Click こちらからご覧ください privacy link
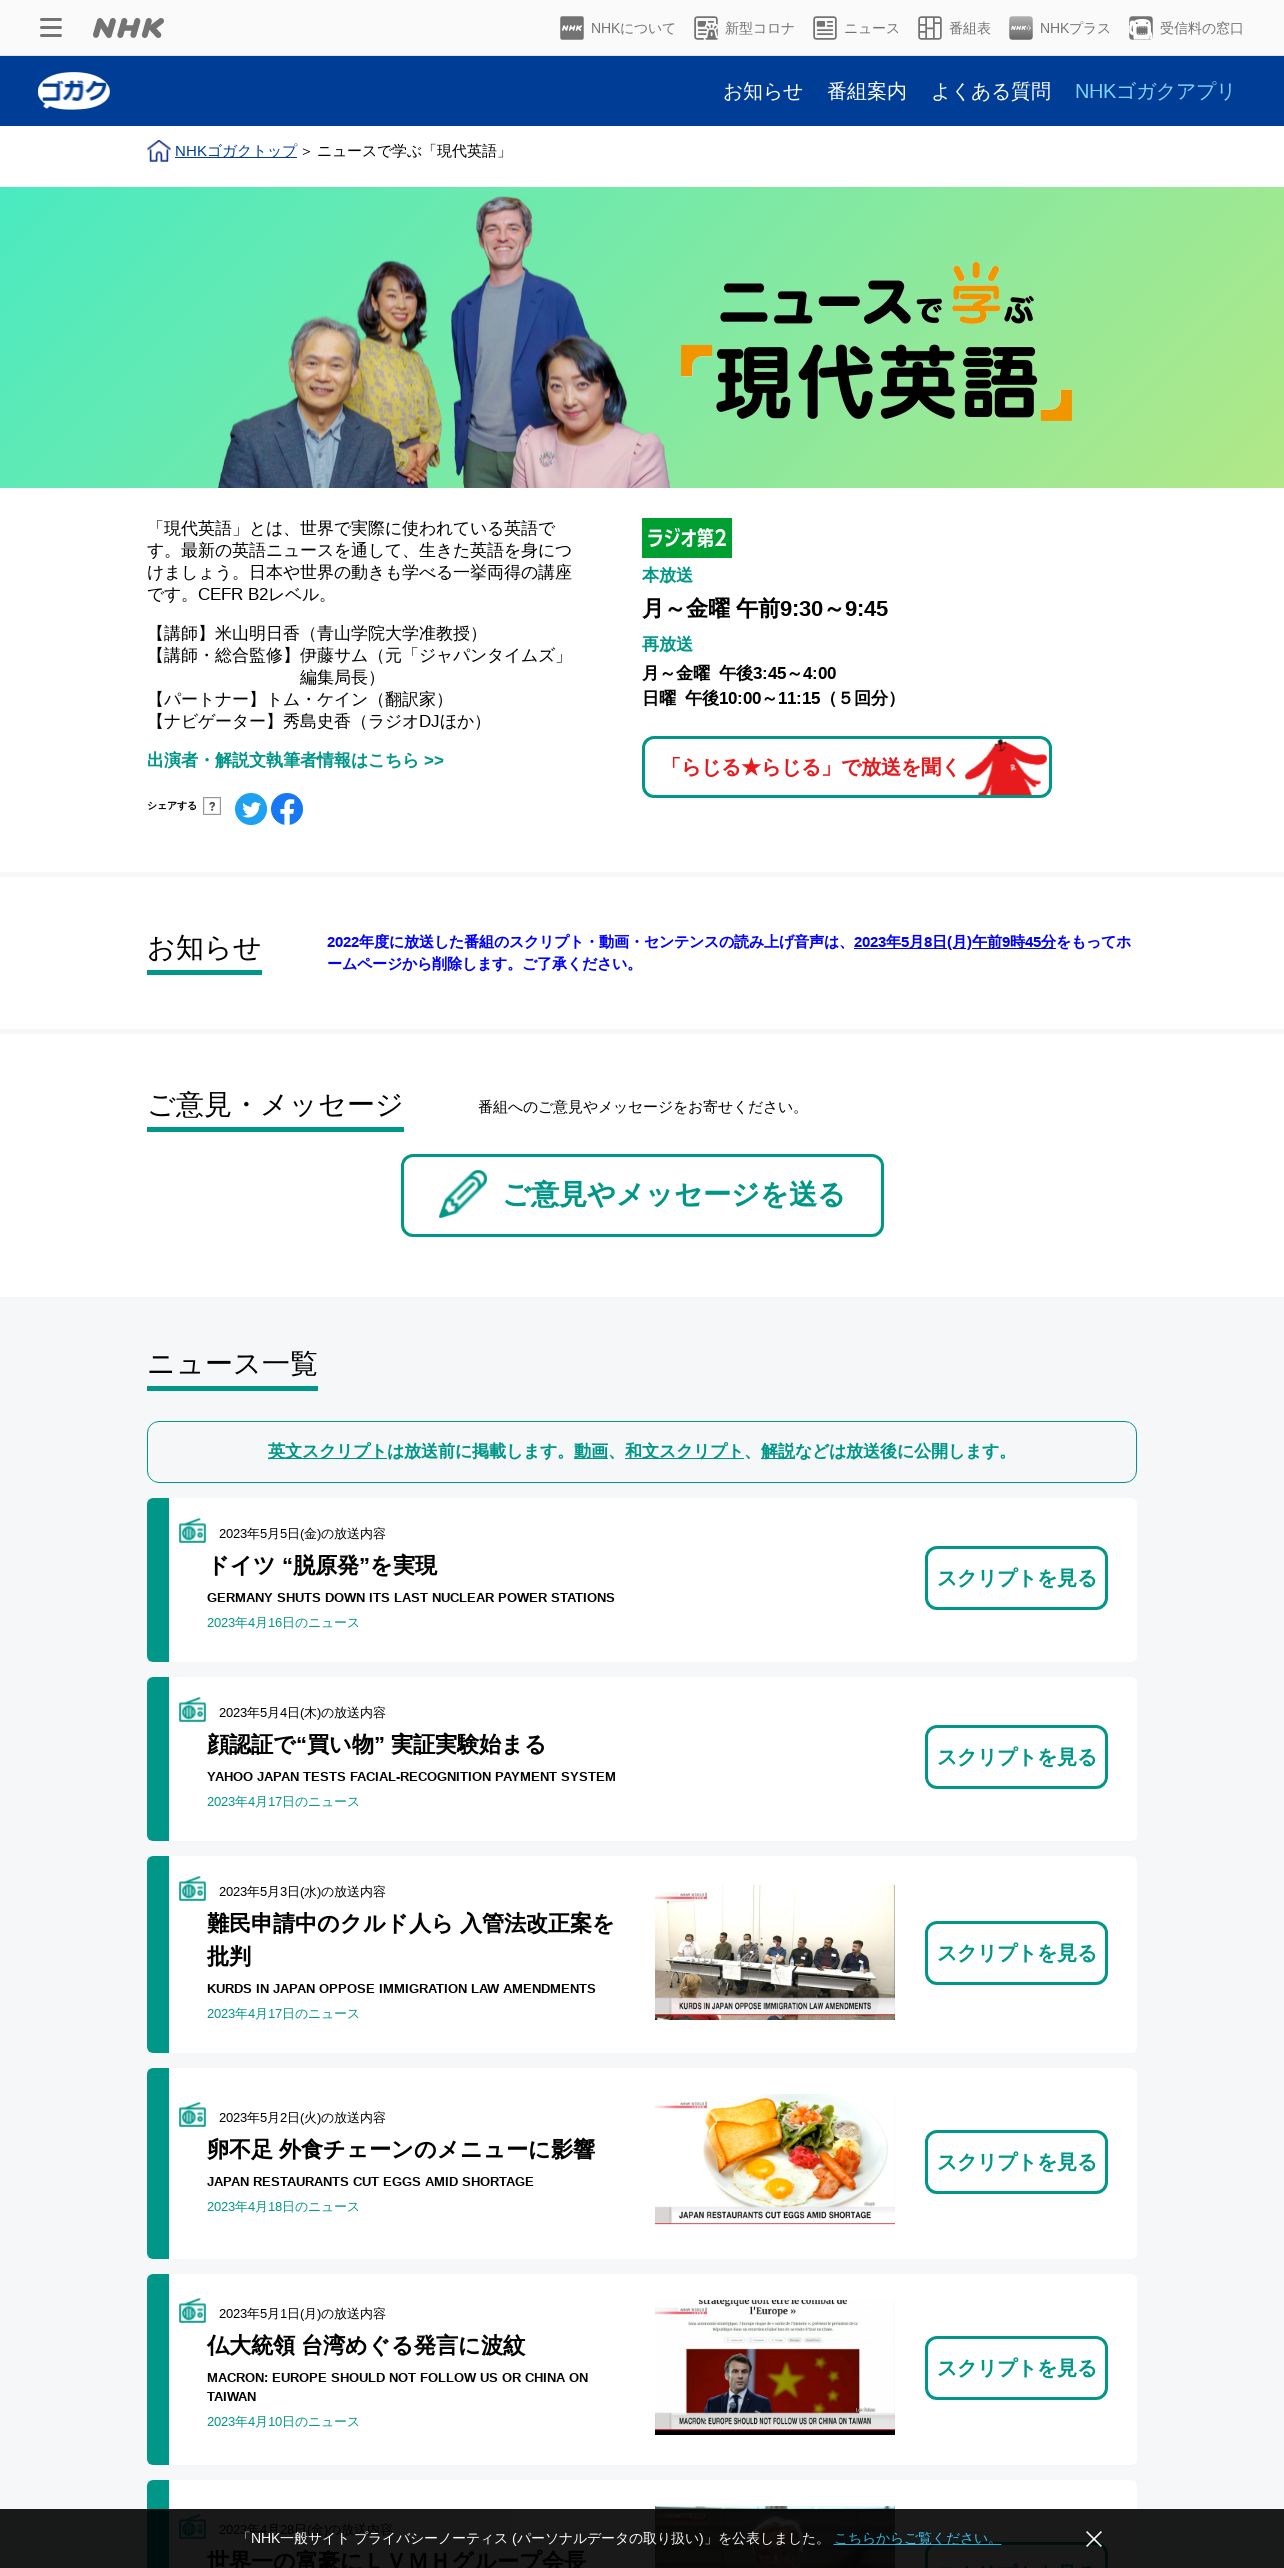This screenshot has height=2568, width=1284. (x=917, y=2538)
